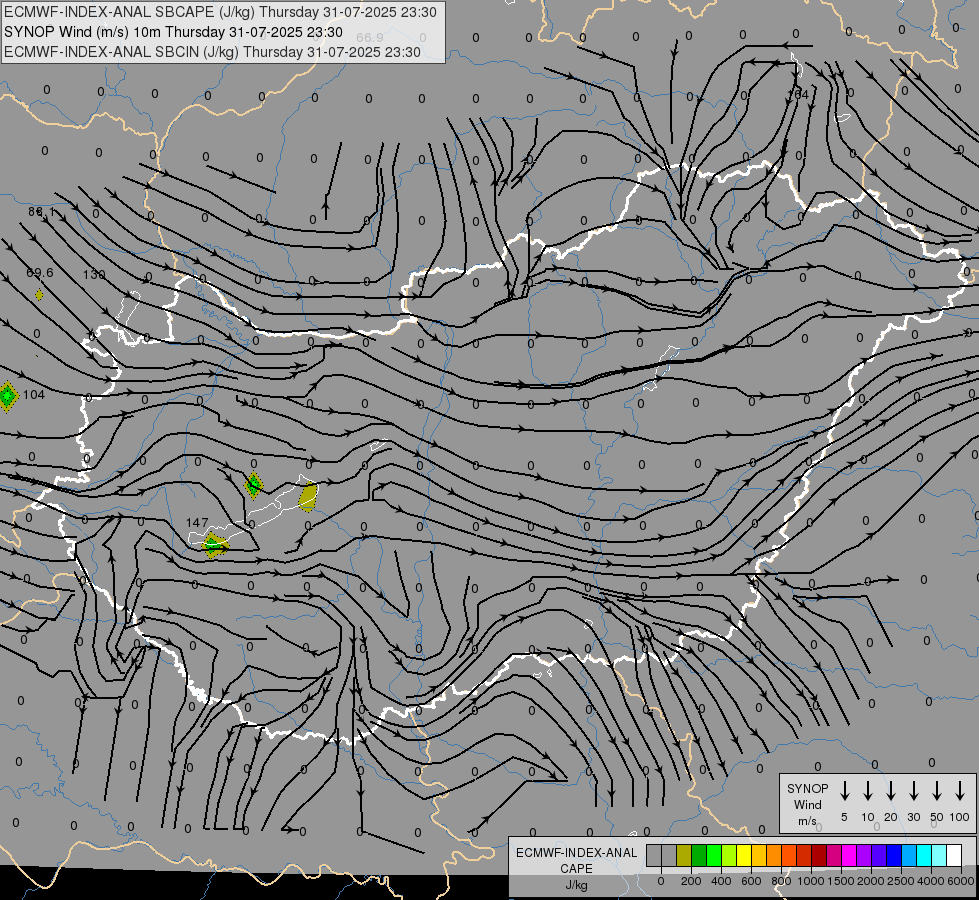Click the 164 value label on the map
Screen dimensions: 979x900
[x=797, y=94]
